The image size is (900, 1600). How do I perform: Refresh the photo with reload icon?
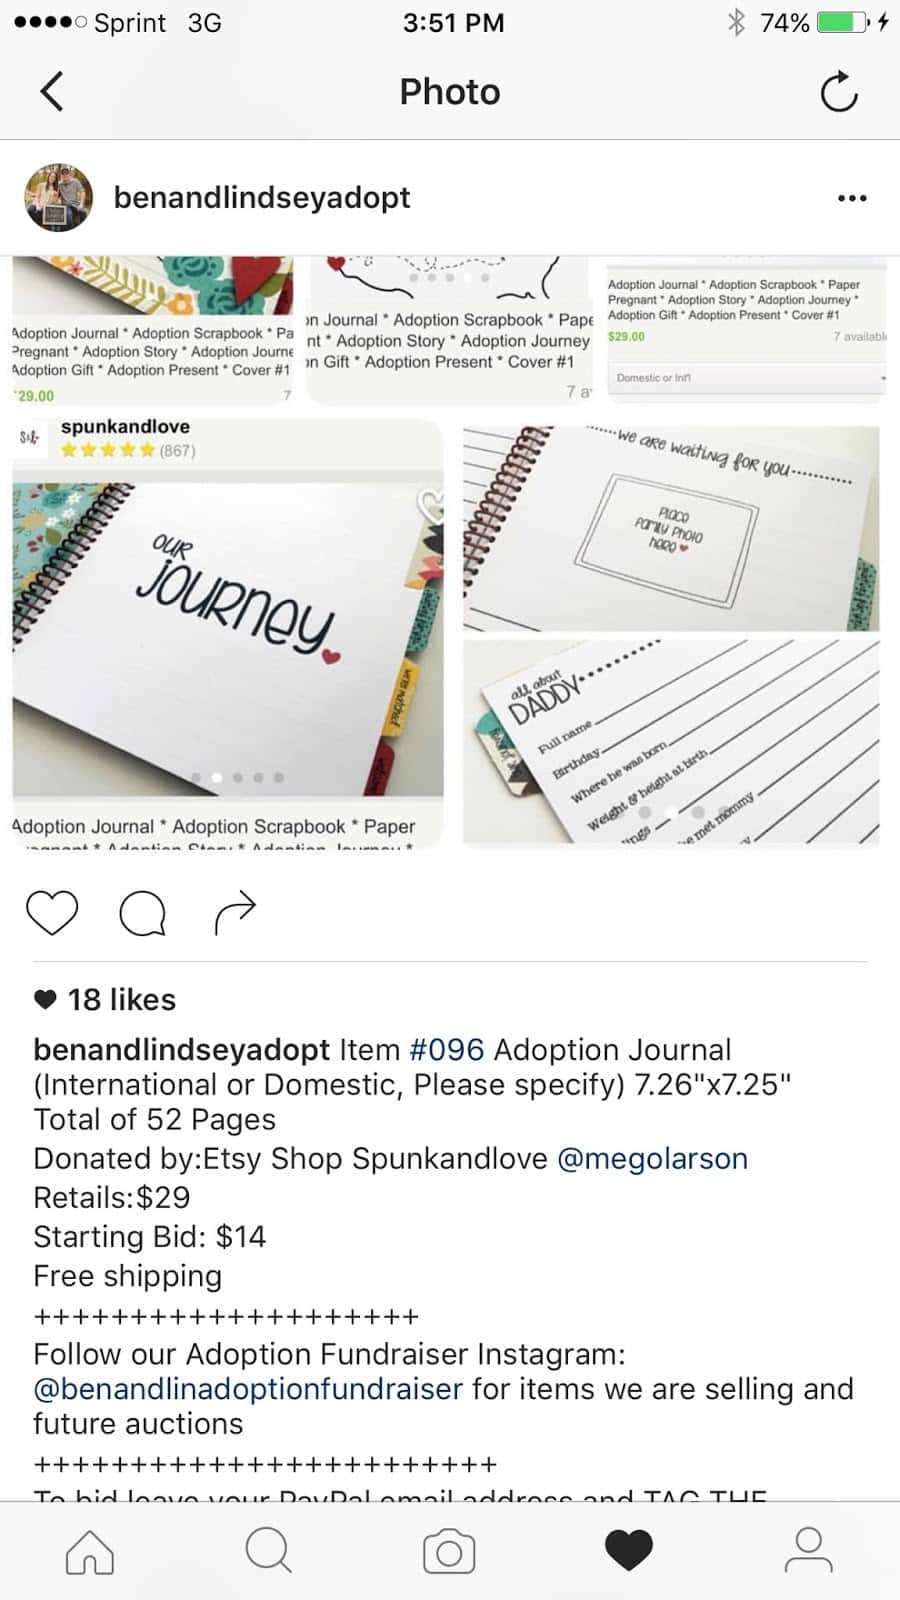(x=839, y=92)
